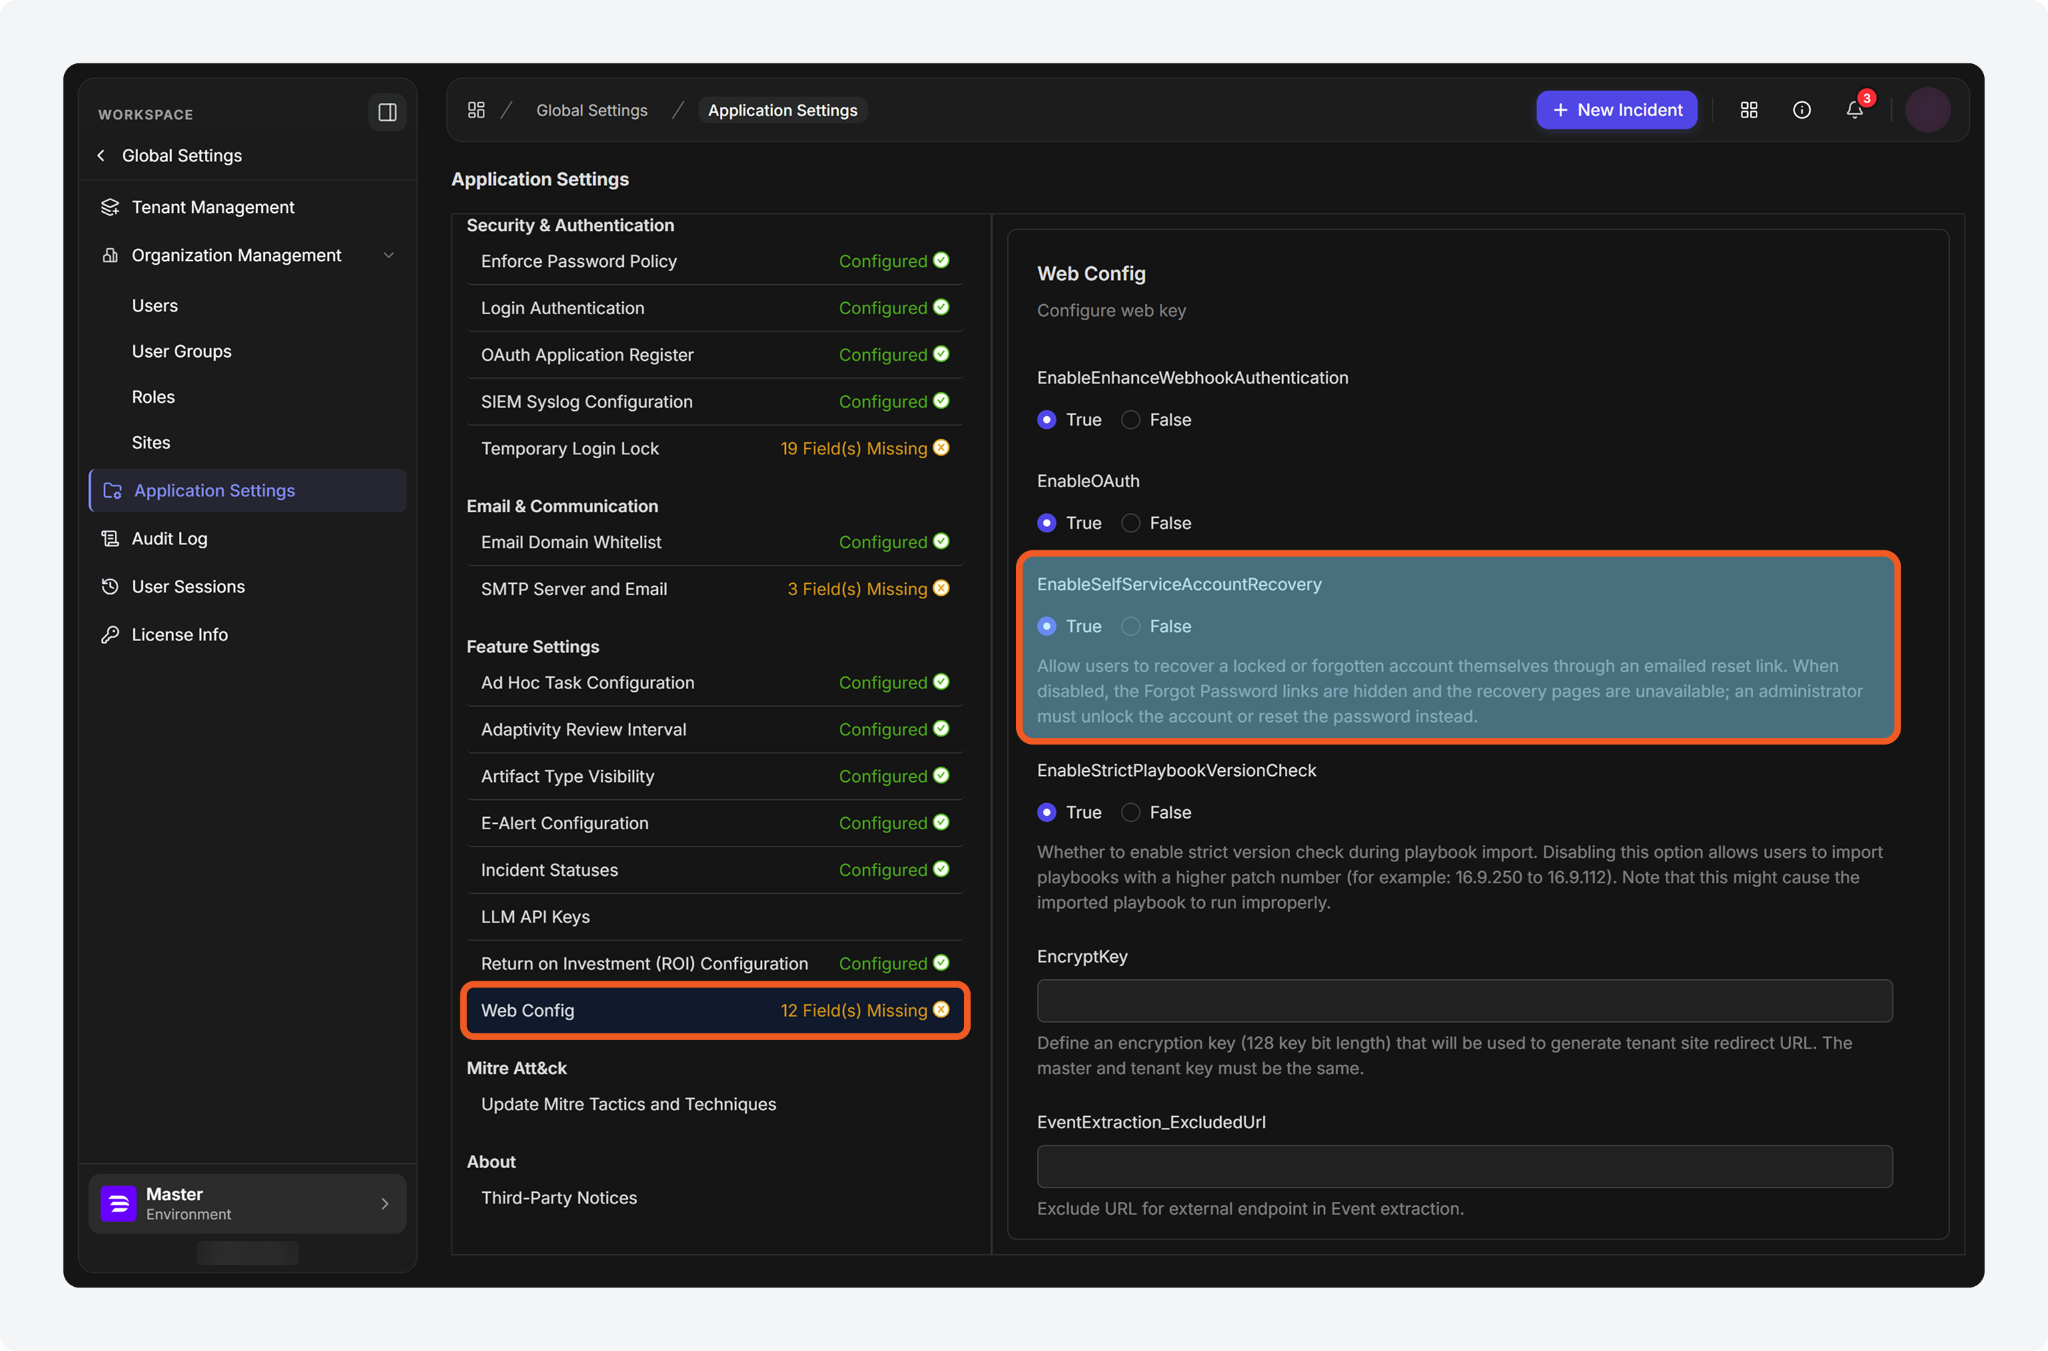Image resolution: width=2048 pixels, height=1351 pixels.
Task: Select Email Domain Whitelist row
Action: click(714, 542)
